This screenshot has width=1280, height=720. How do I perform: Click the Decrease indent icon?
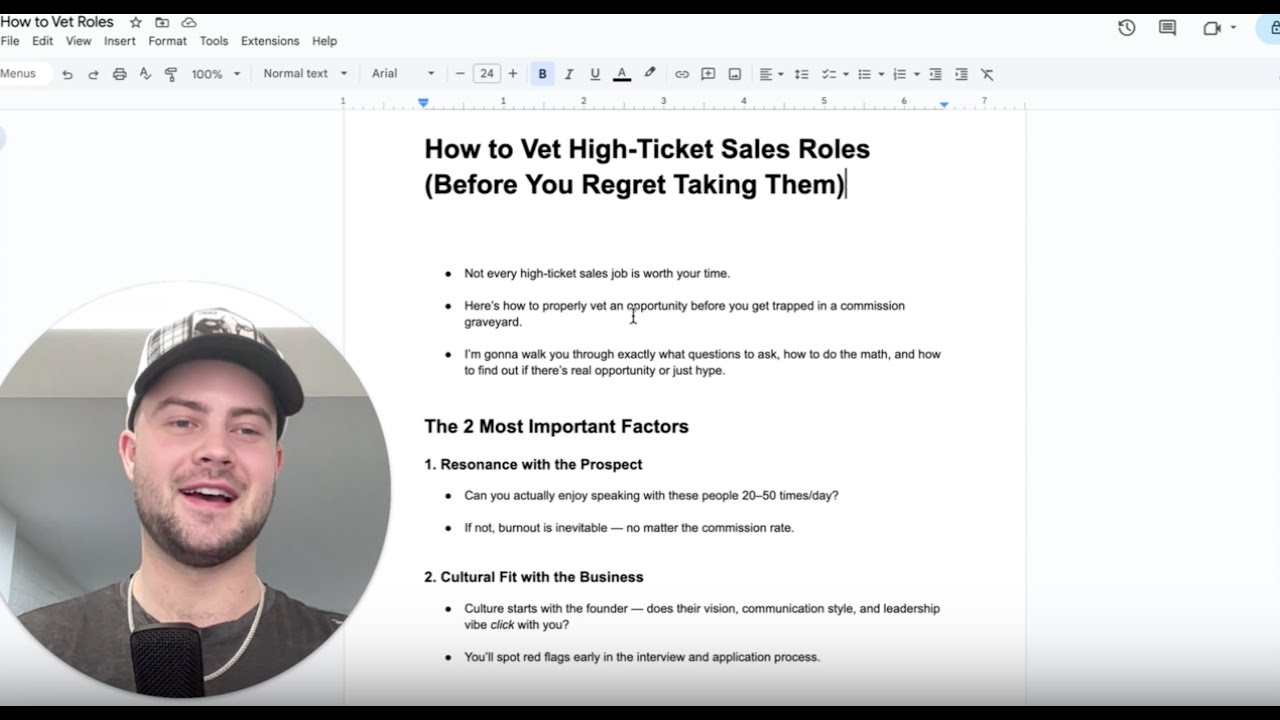pos(935,74)
